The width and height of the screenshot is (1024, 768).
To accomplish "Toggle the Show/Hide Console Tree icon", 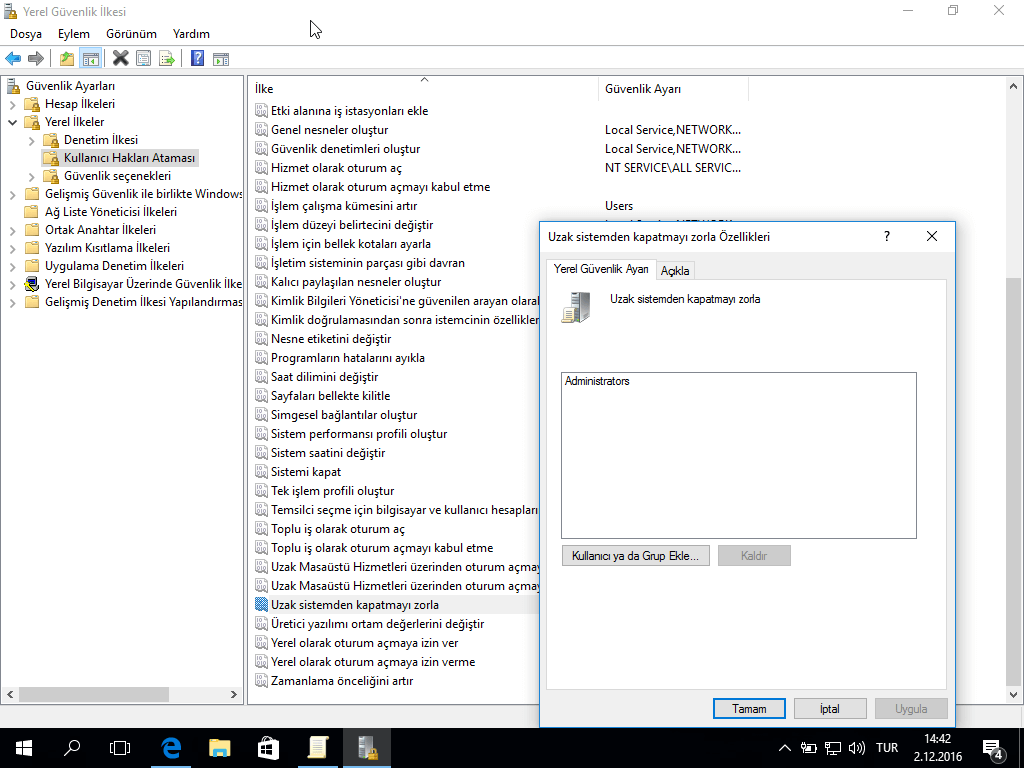I will (x=90, y=58).
